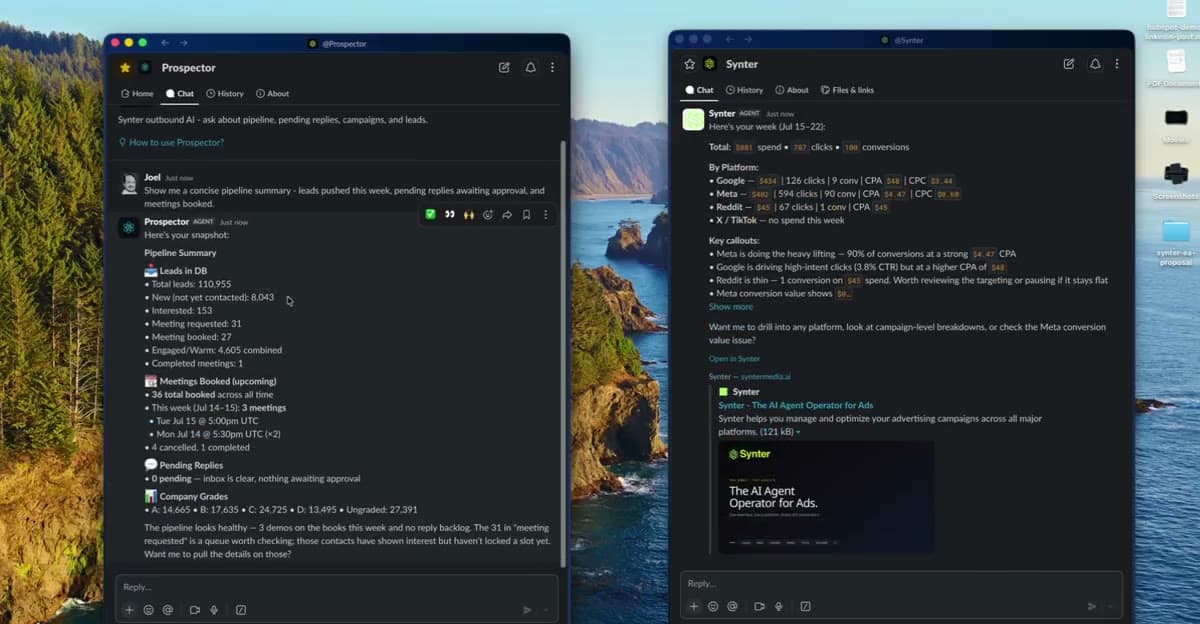
Task: Send message in Prospector composer
Action: click(x=527, y=610)
